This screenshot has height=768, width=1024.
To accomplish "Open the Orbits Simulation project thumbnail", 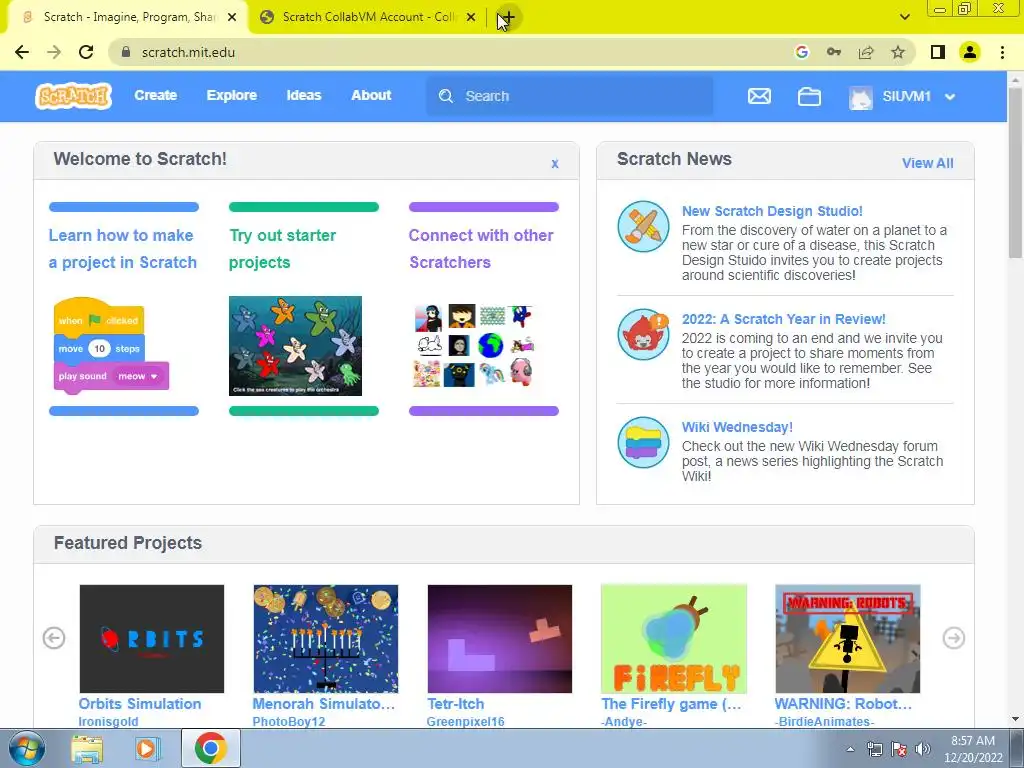I will pyautogui.click(x=152, y=639).
